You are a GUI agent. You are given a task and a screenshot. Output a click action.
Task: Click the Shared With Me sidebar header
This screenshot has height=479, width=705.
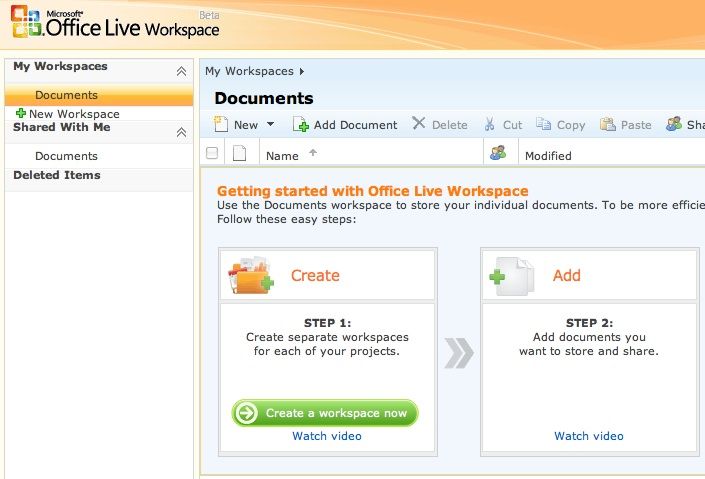(62, 127)
